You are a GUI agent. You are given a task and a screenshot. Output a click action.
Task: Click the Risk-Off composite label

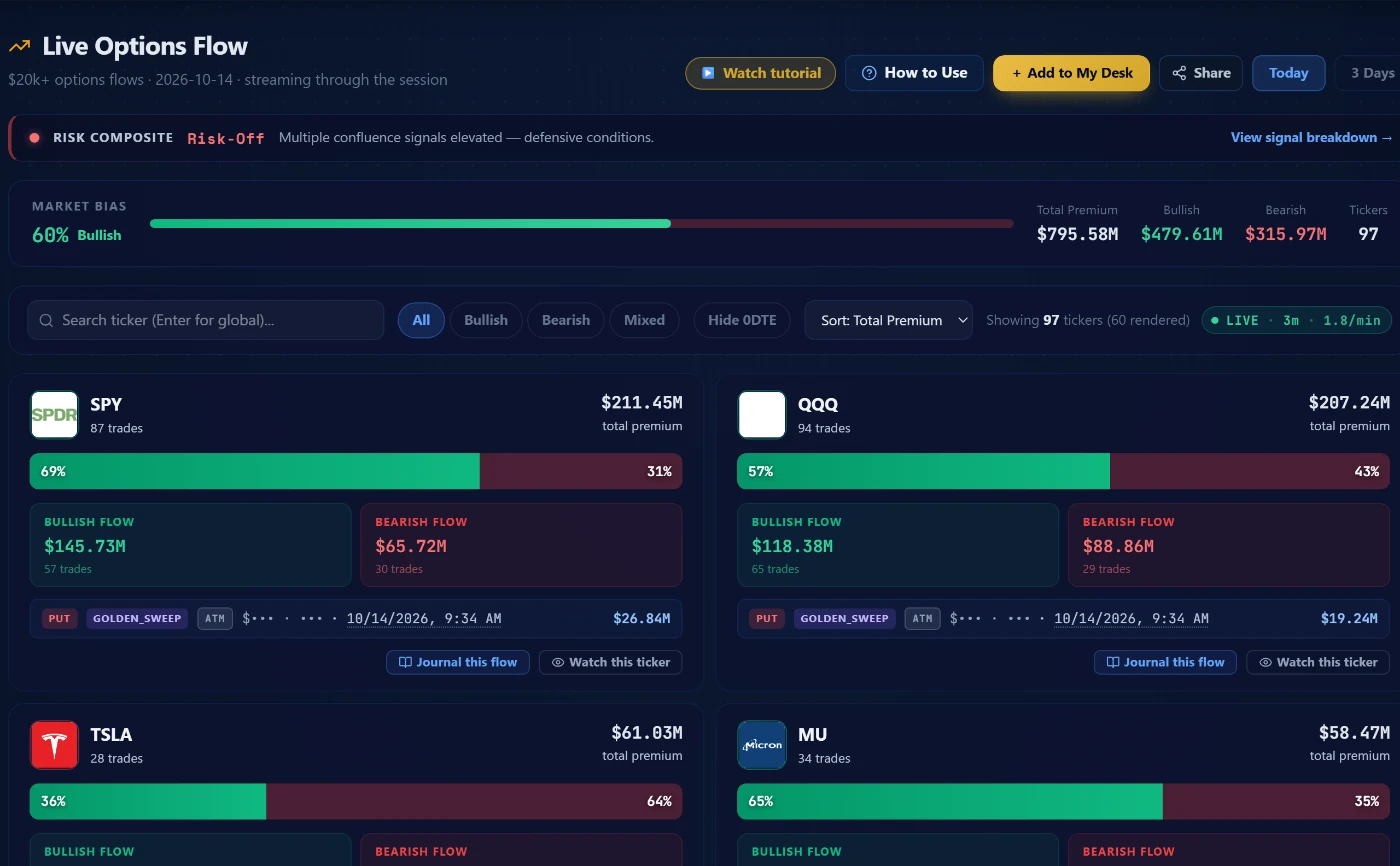tap(226, 138)
